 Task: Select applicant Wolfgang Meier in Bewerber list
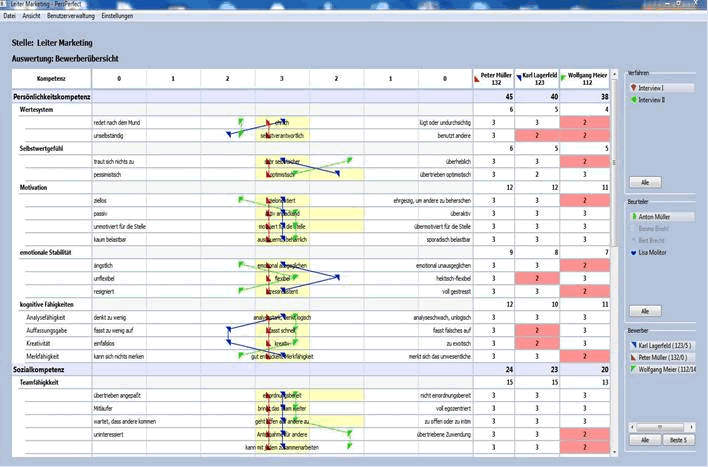pyautogui.click(x=661, y=369)
